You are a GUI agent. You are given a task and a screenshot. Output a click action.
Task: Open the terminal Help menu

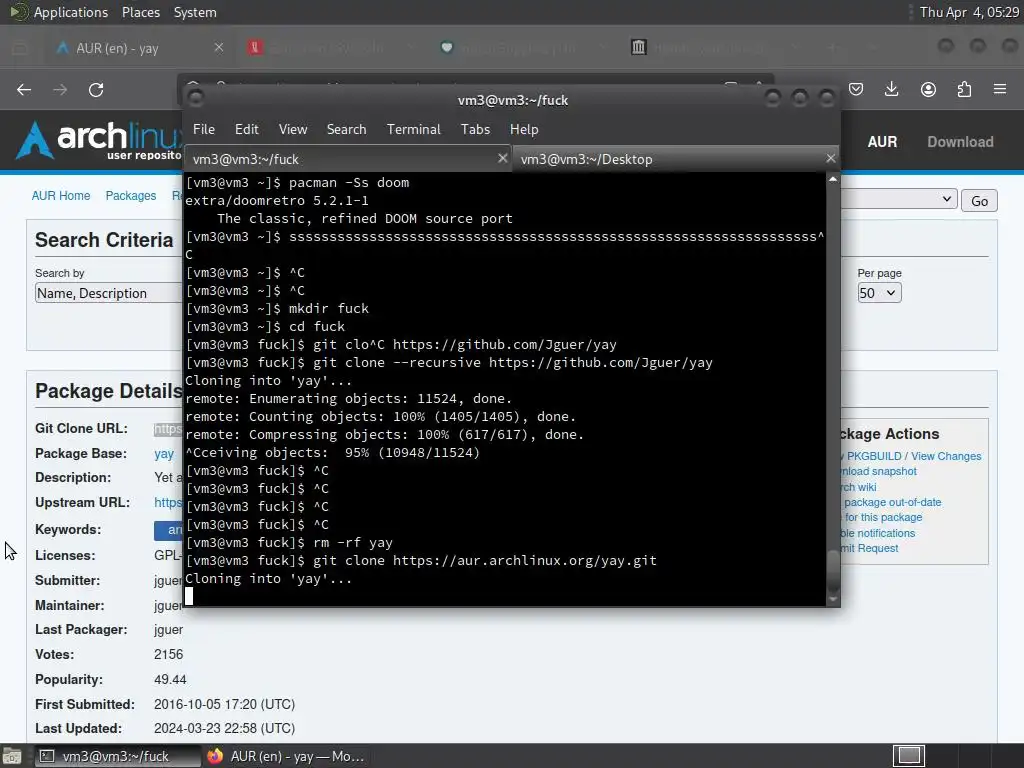(x=524, y=129)
